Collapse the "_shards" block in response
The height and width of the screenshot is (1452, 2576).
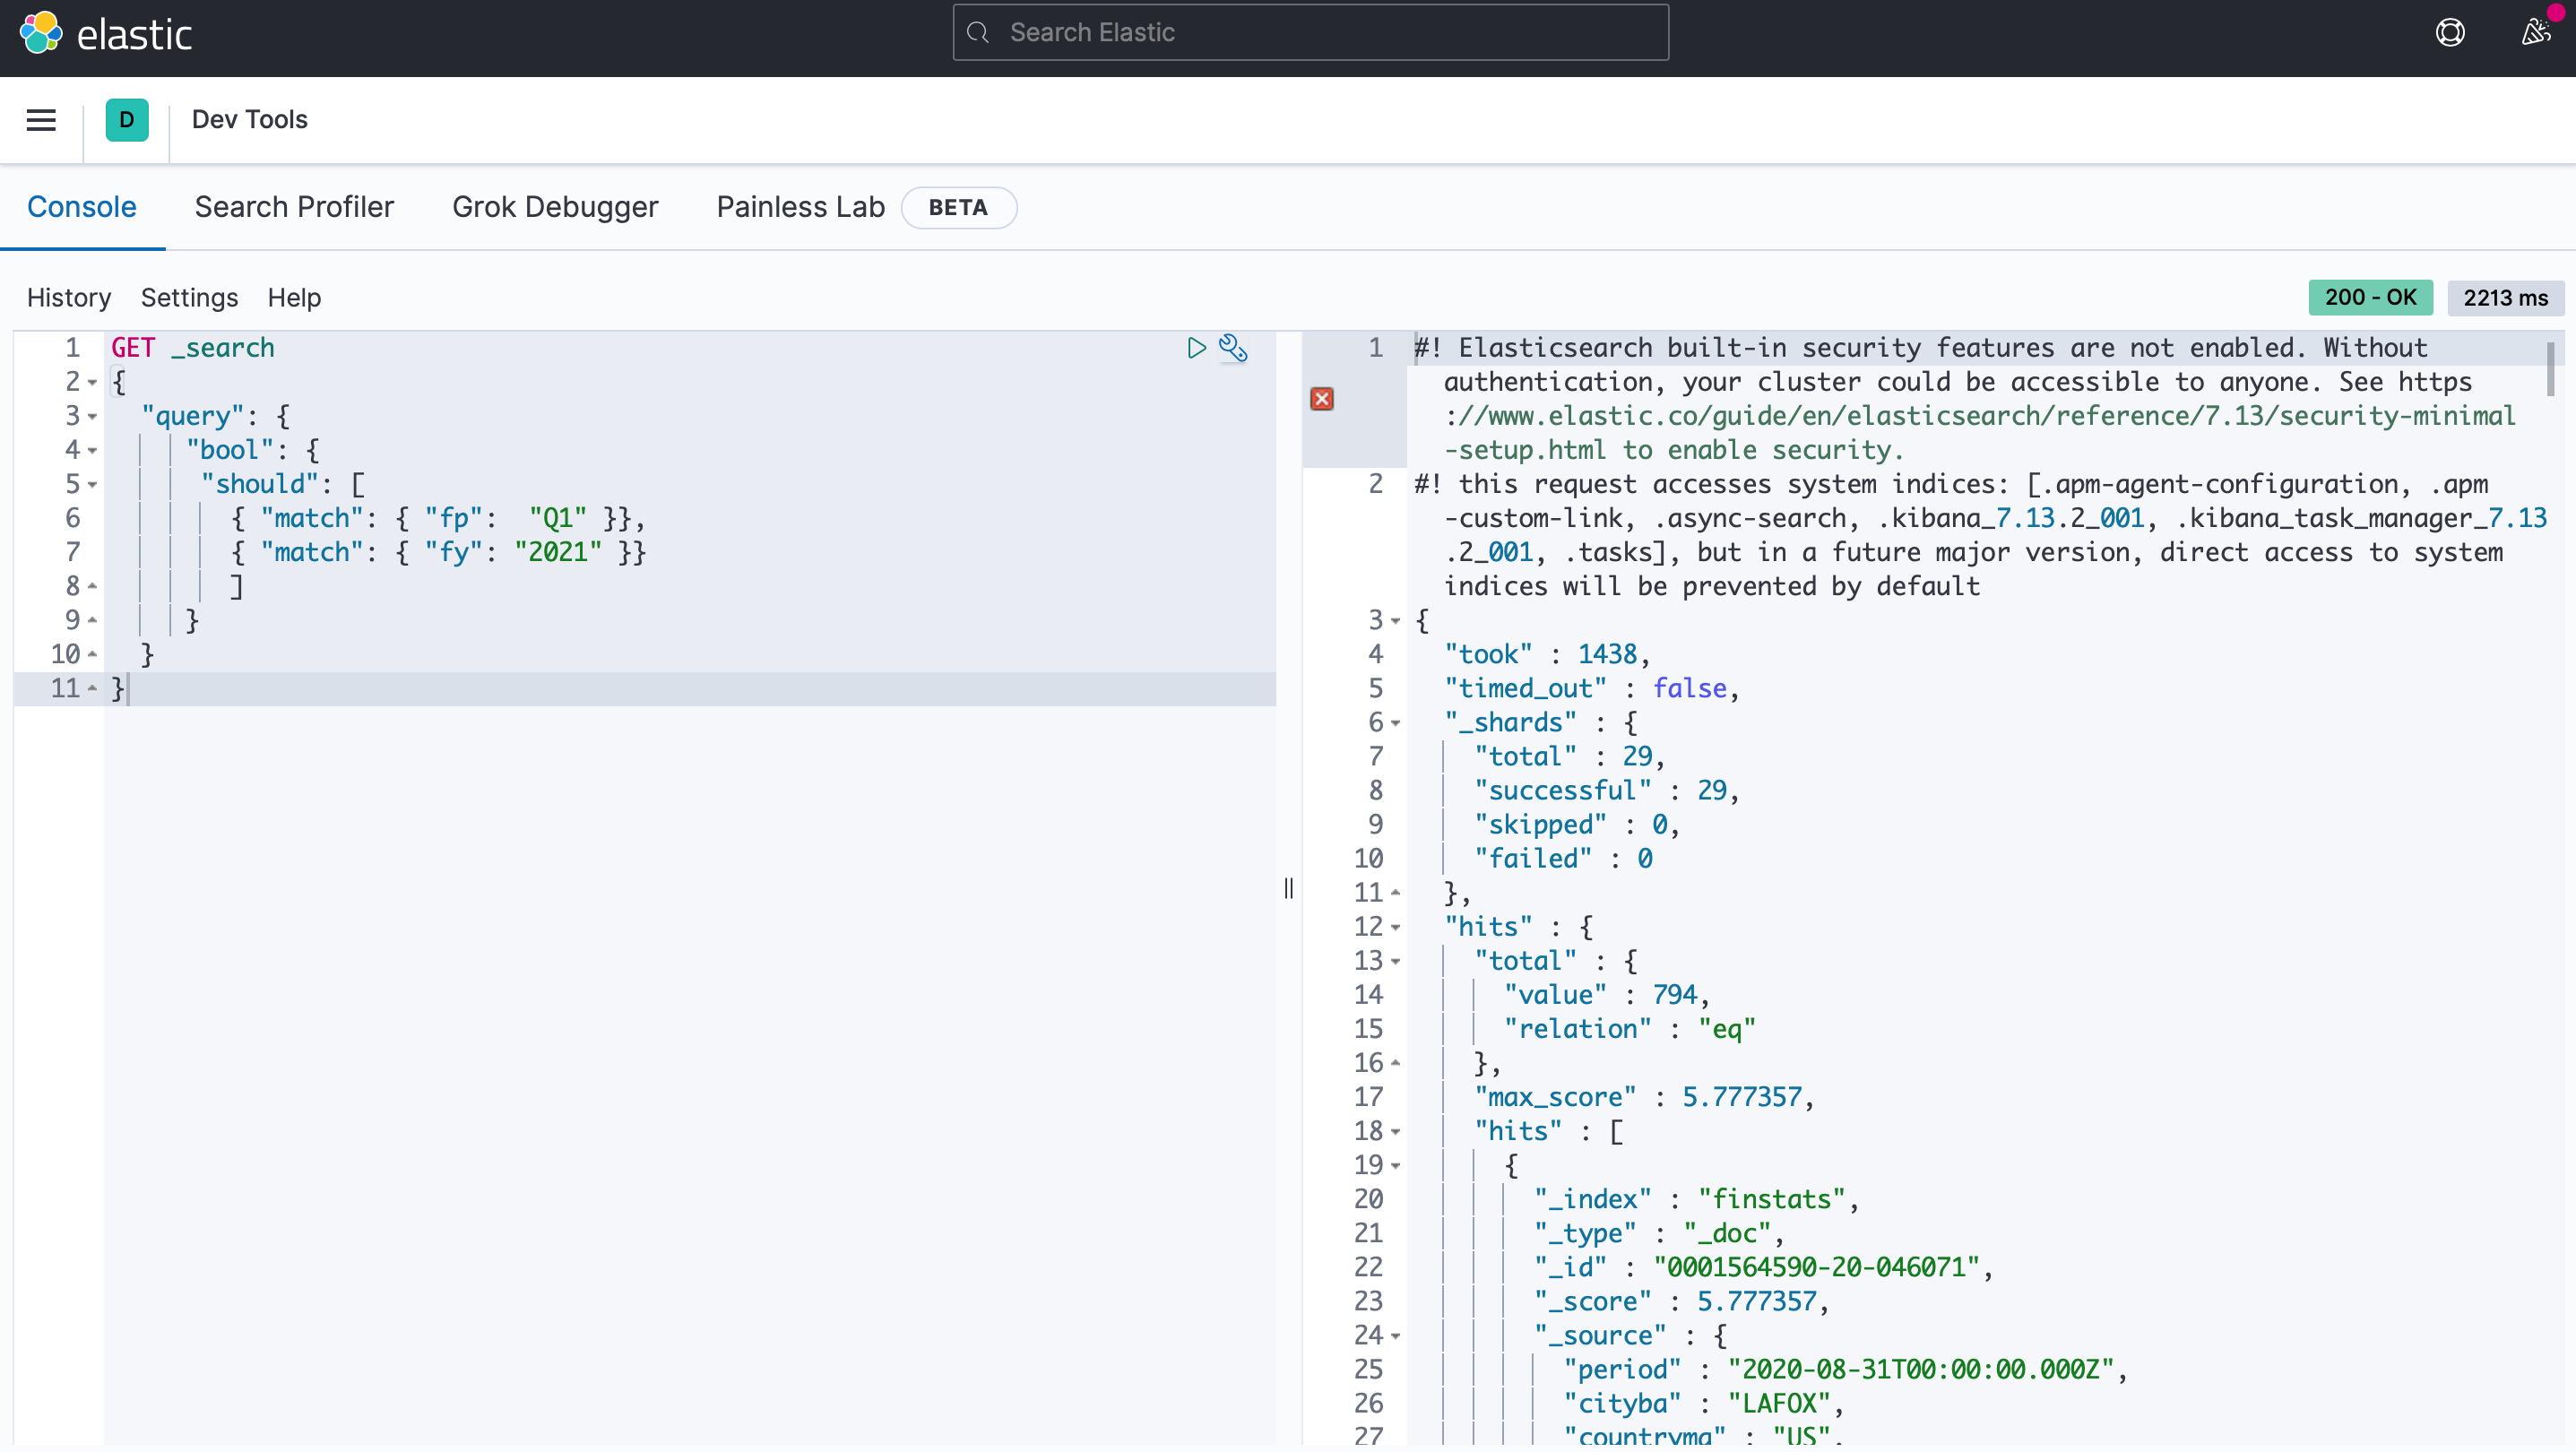point(1395,723)
